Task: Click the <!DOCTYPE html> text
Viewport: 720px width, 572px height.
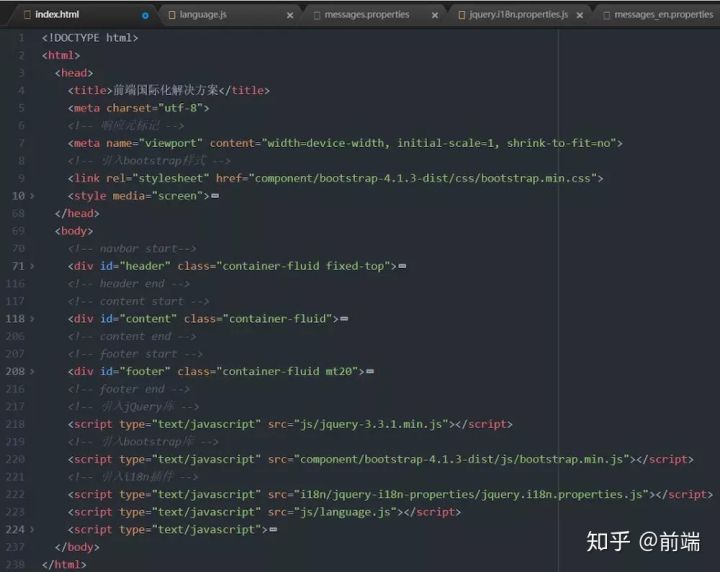Action: [x=90, y=38]
